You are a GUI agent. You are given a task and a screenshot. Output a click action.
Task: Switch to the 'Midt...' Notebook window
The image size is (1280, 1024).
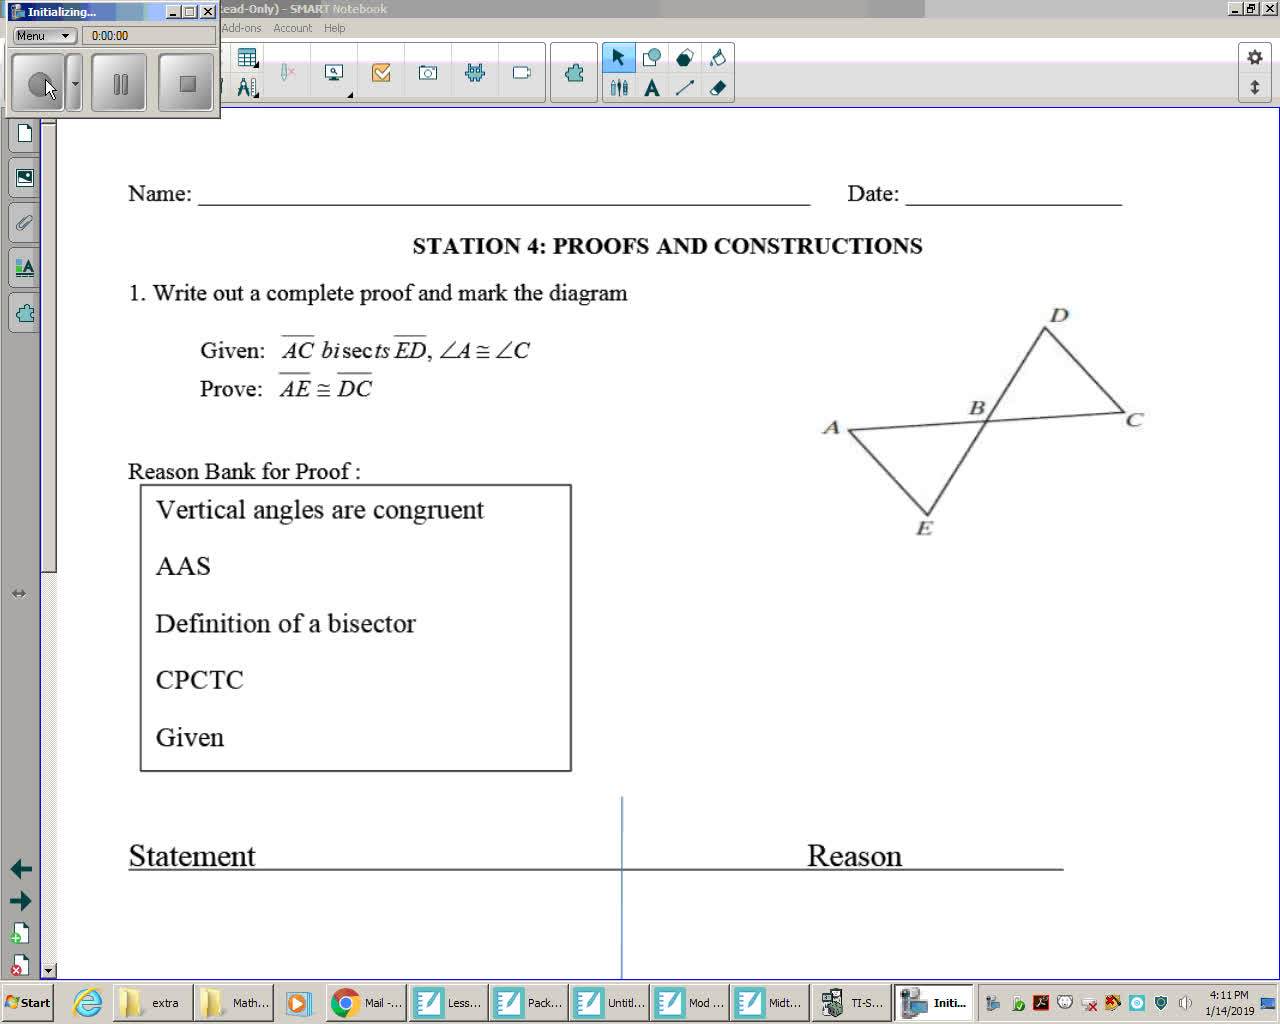click(x=769, y=1002)
